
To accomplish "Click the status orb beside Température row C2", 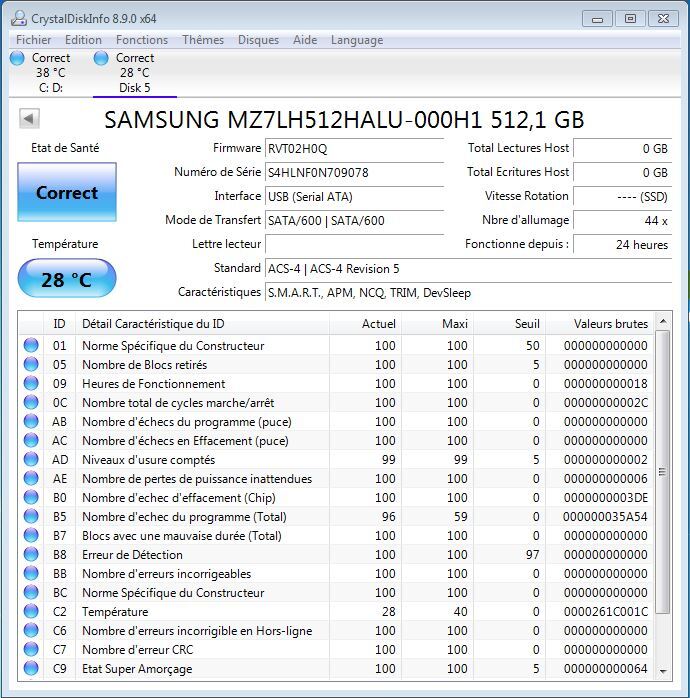I will pos(32,612).
